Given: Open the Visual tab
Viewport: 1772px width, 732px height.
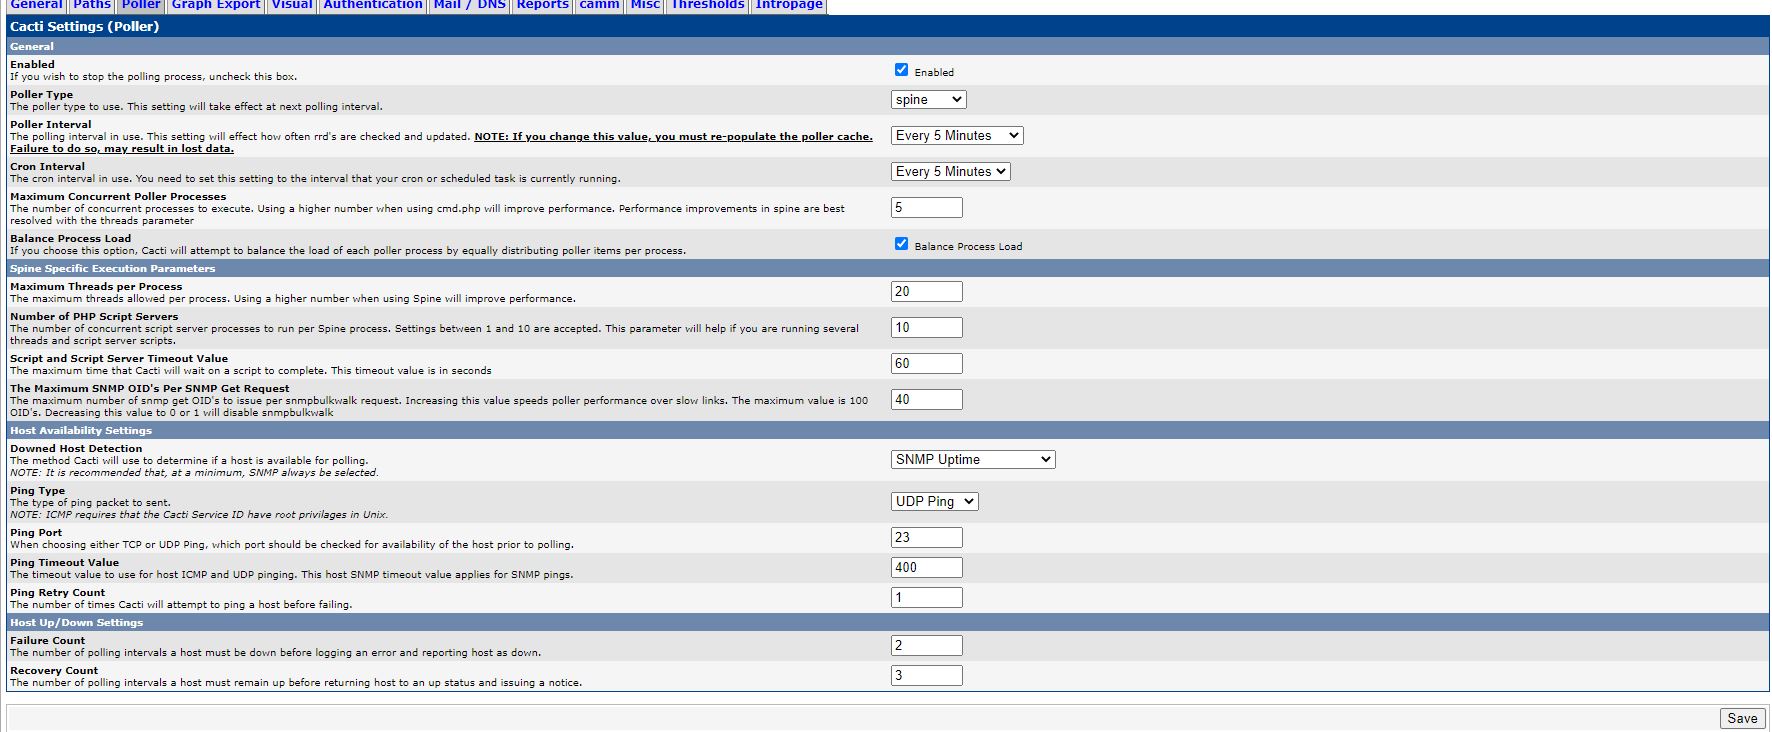Looking at the screenshot, I should 292,5.
